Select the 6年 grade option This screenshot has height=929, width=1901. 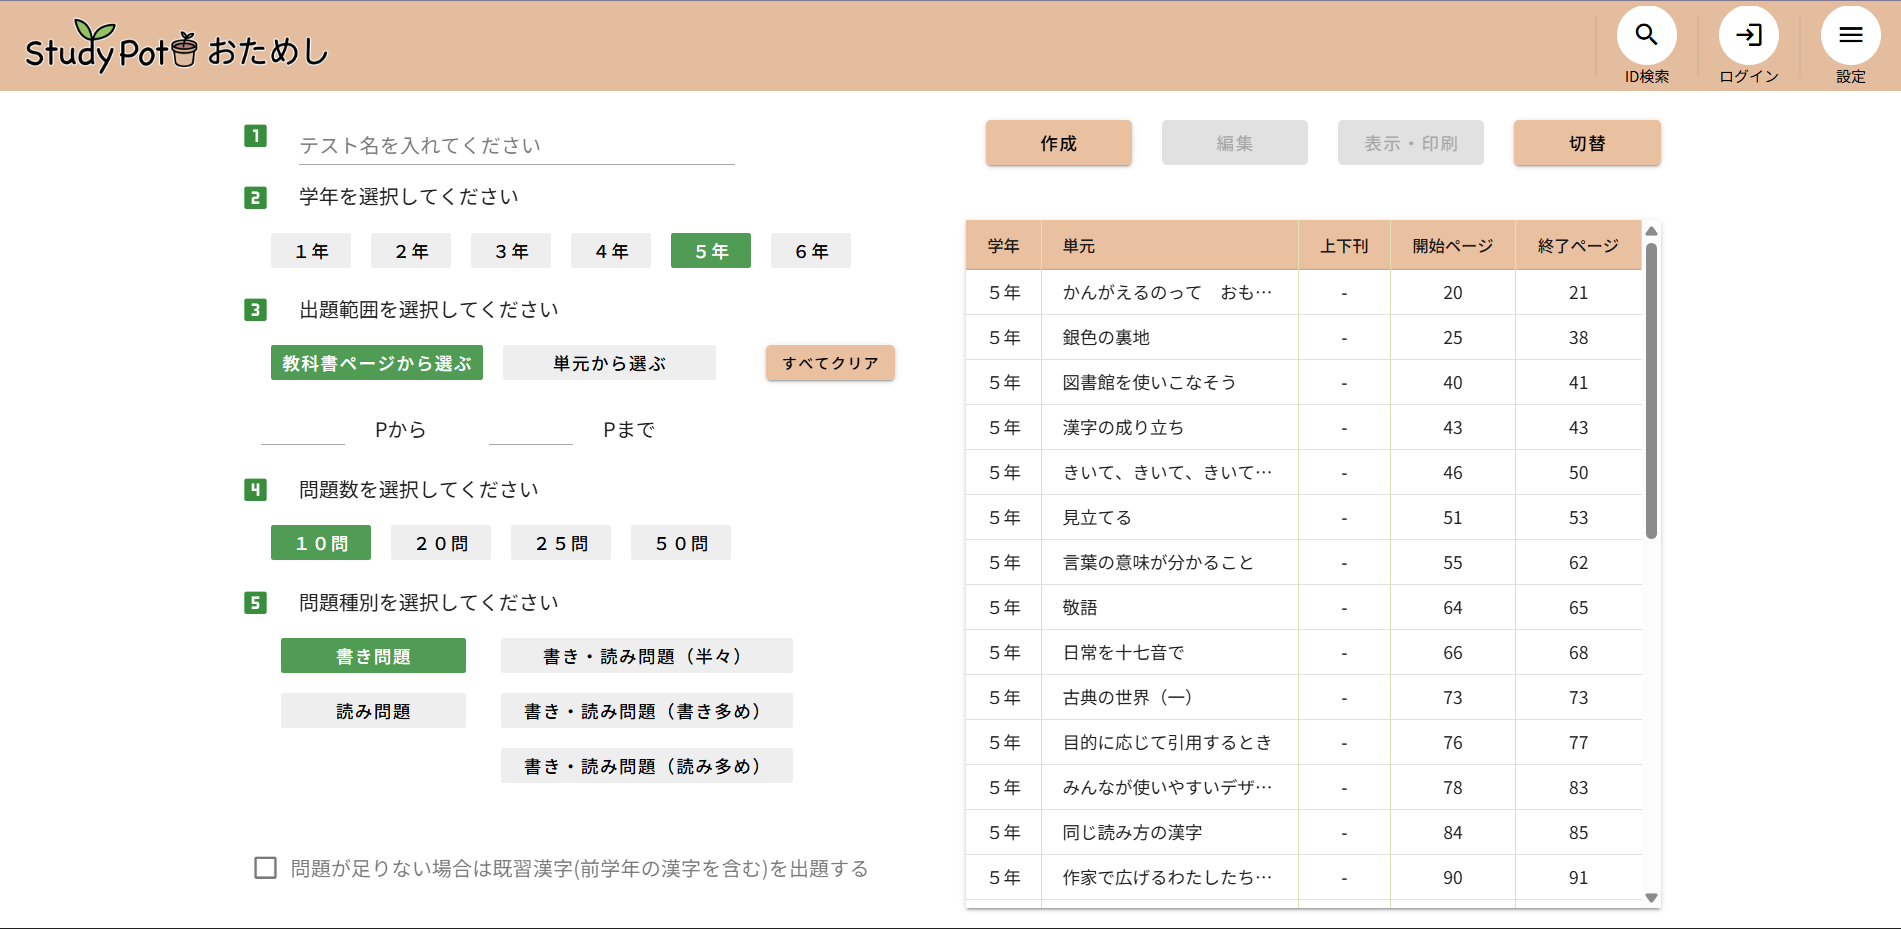tap(811, 251)
